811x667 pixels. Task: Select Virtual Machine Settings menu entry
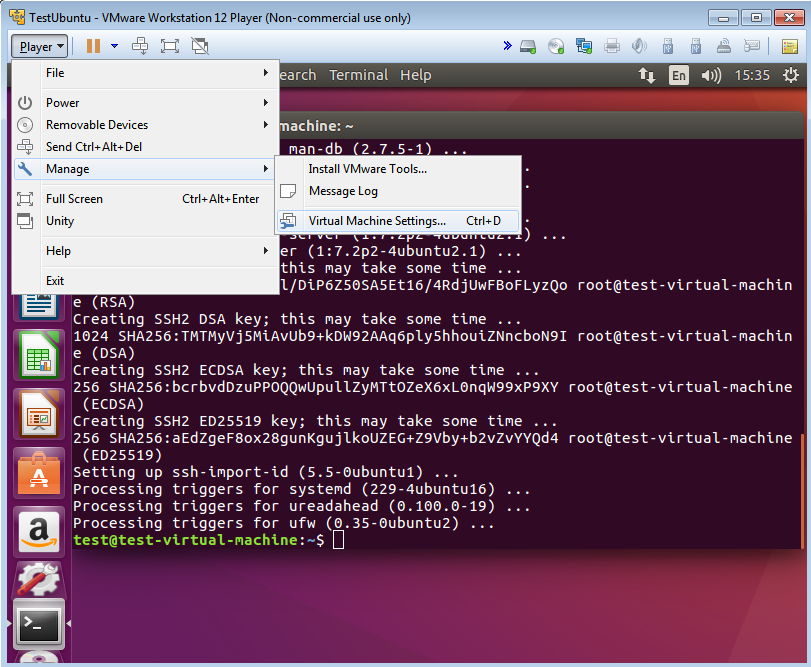point(377,221)
